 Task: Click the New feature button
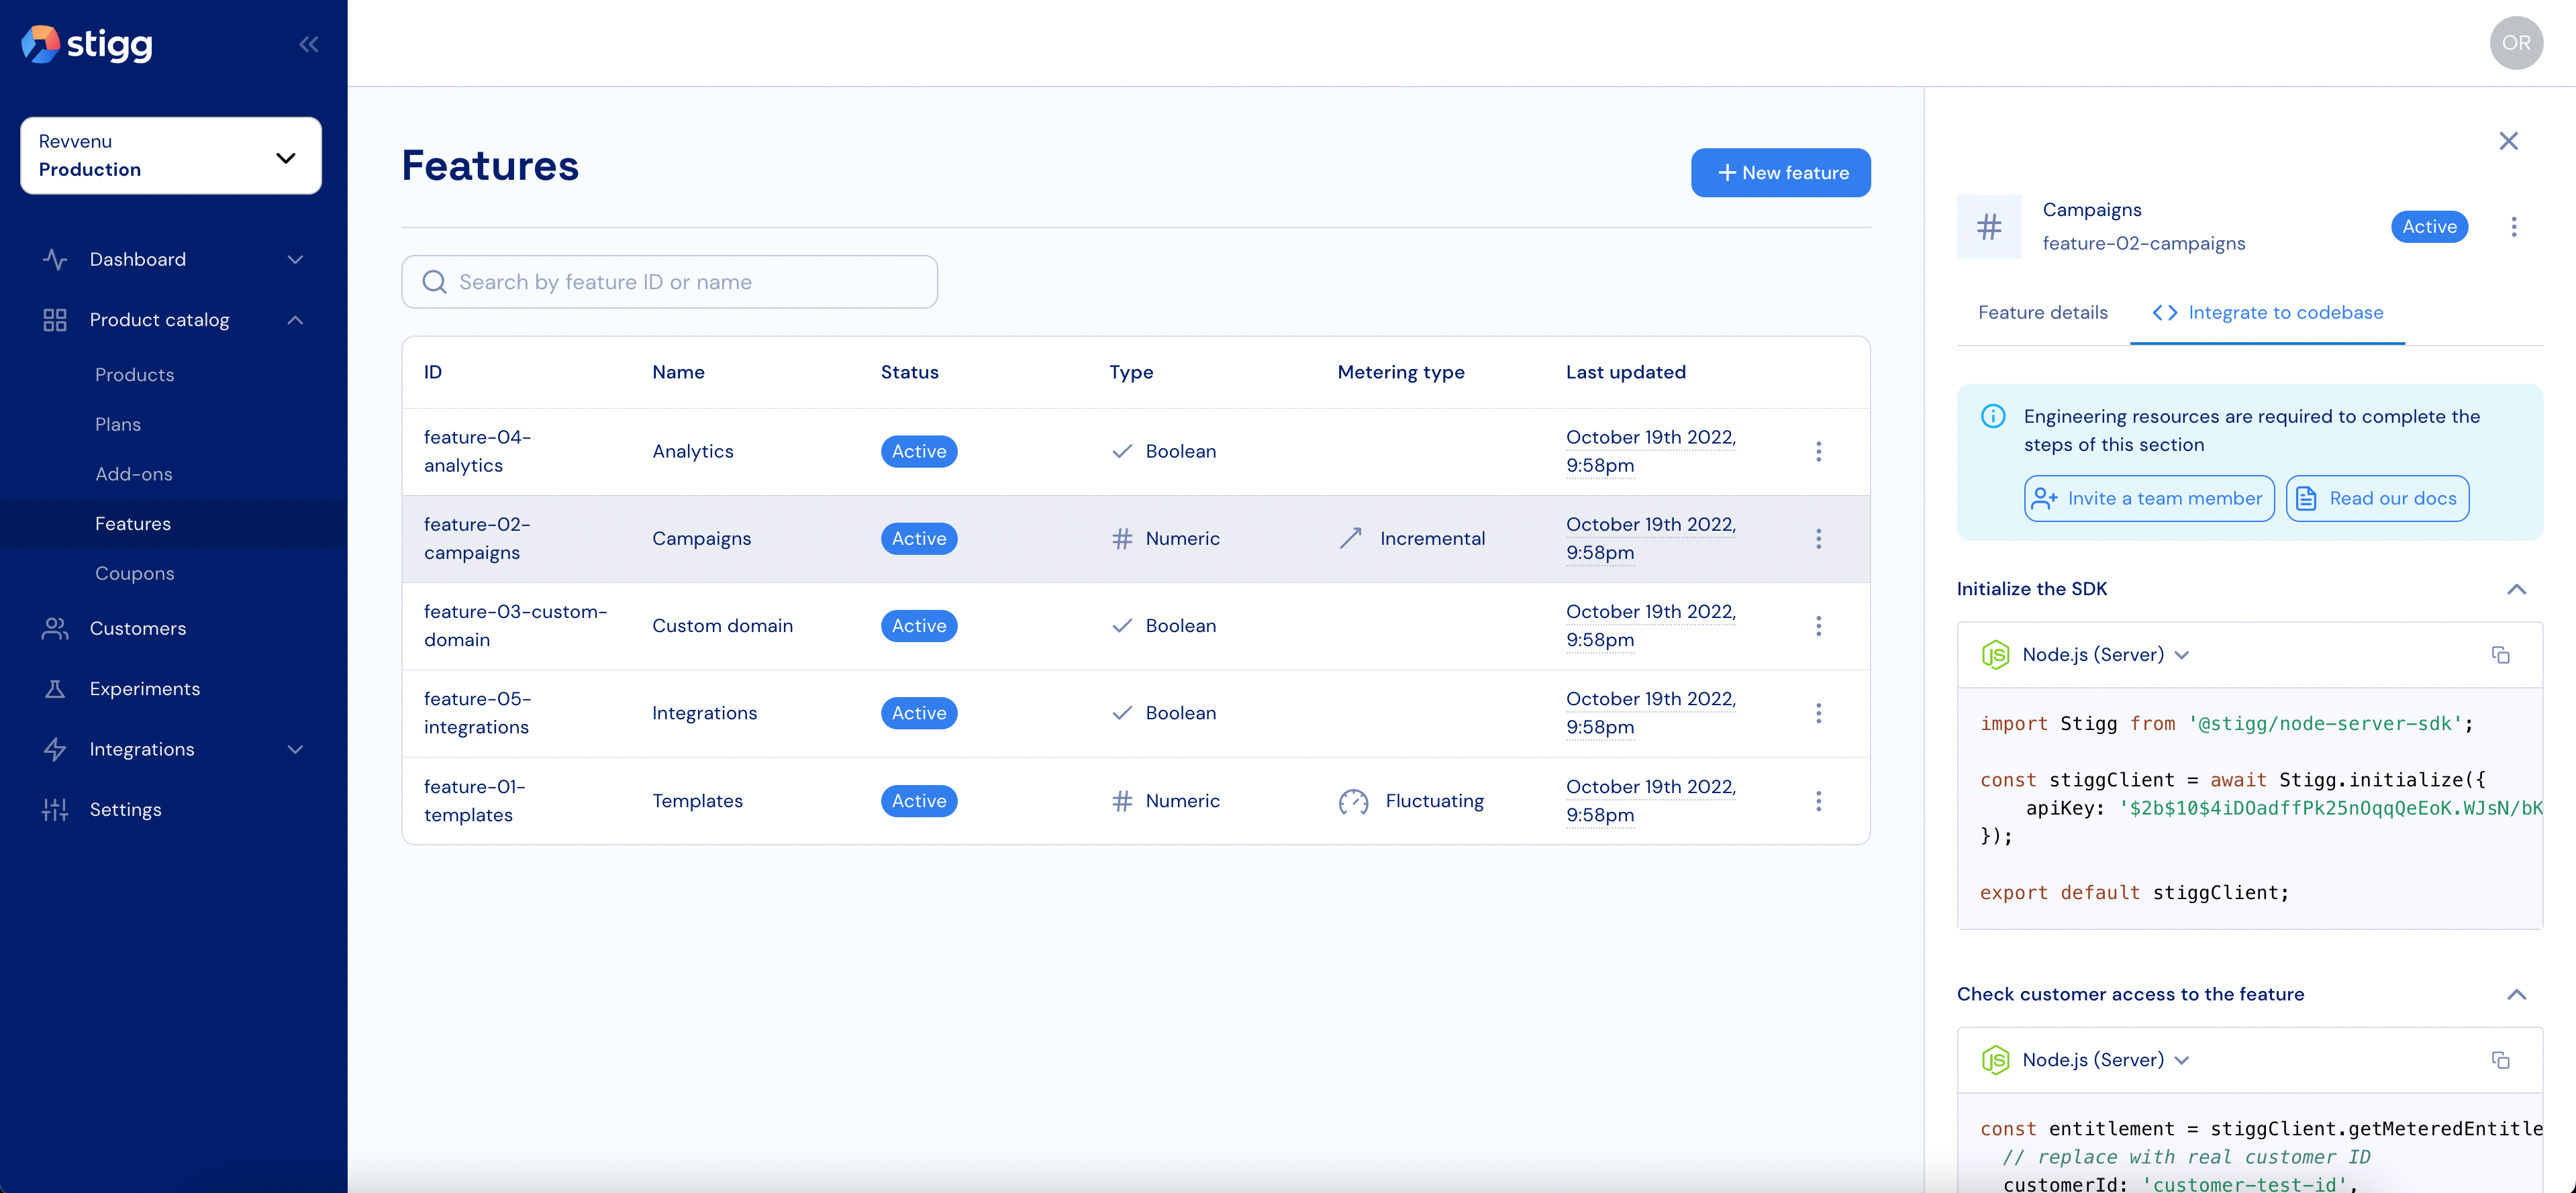pyautogui.click(x=1780, y=173)
